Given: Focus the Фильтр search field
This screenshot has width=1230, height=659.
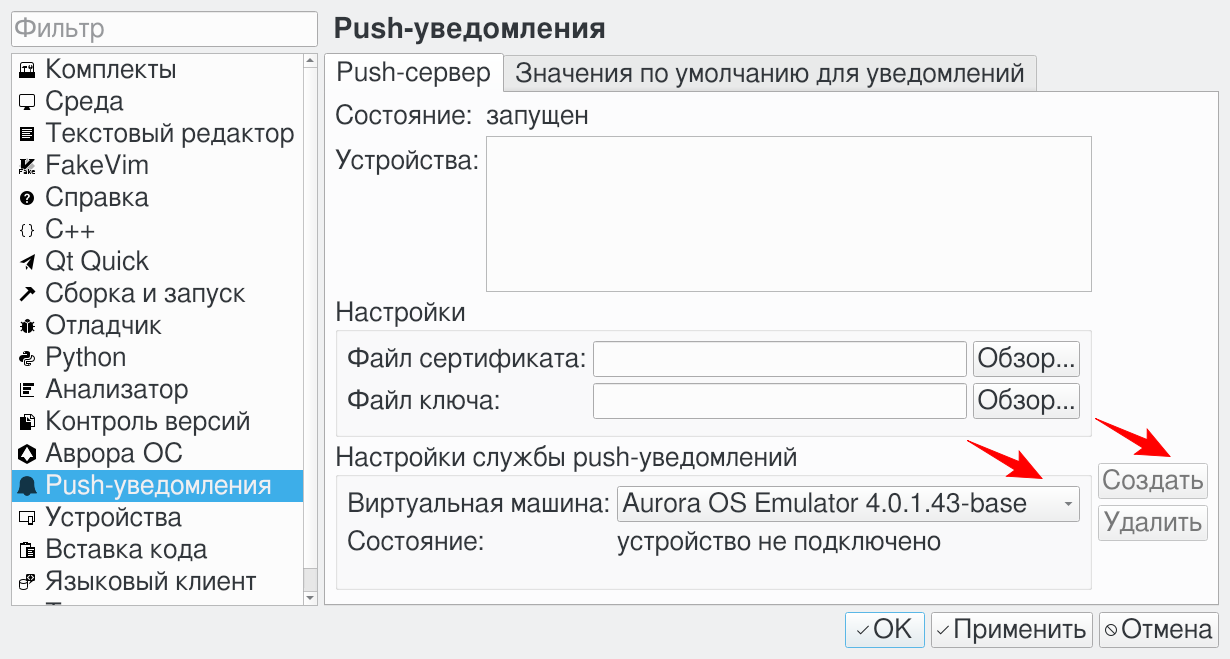Looking at the screenshot, I should pos(163,29).
